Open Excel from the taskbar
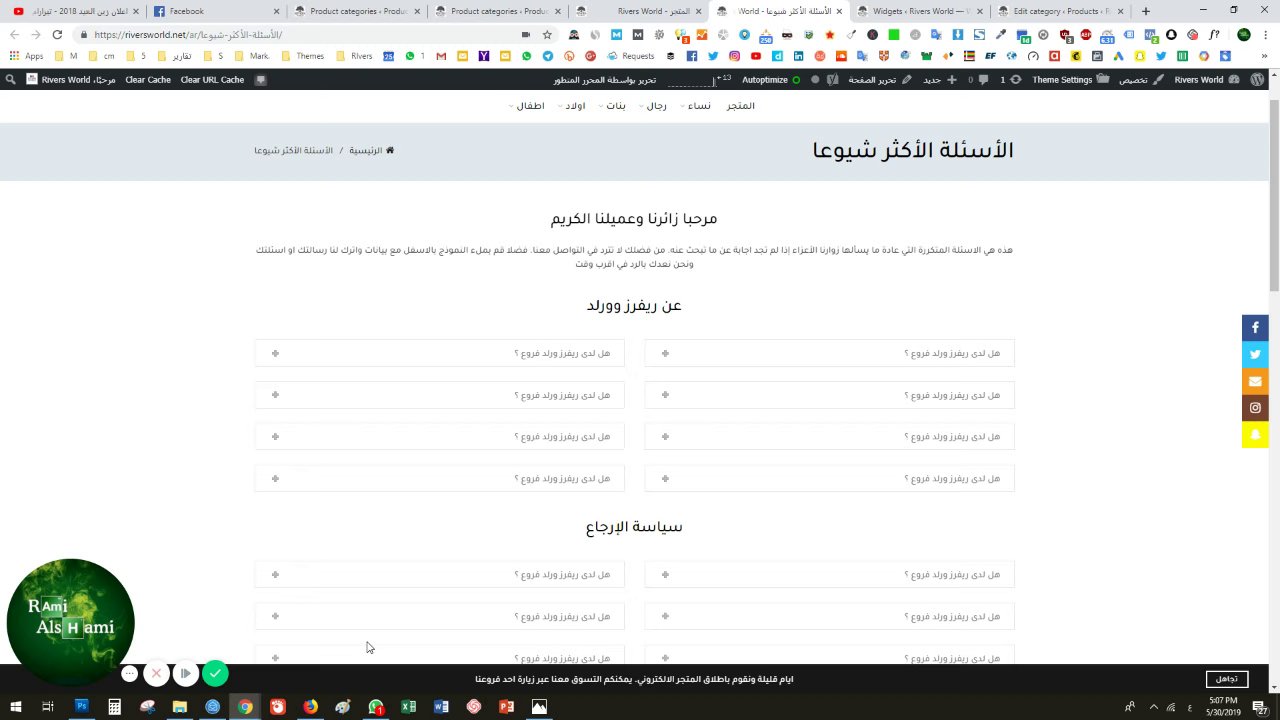The image size is (1280, 720). coord(408,706)
